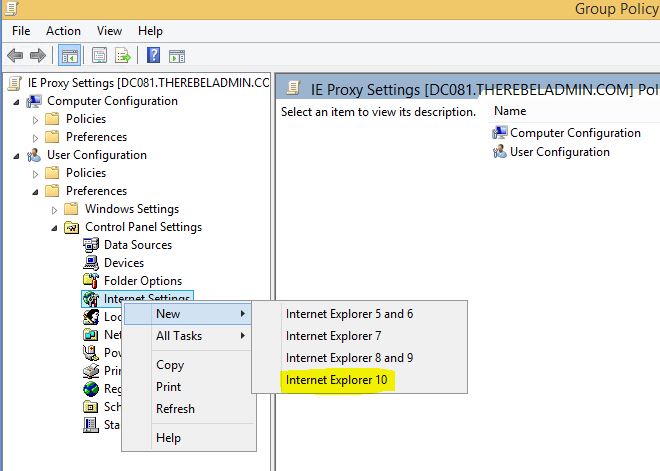Image resolution: width=660 pixels, height=471 pixels.
Task: Click the Devices icon
Action: point(91,263)
